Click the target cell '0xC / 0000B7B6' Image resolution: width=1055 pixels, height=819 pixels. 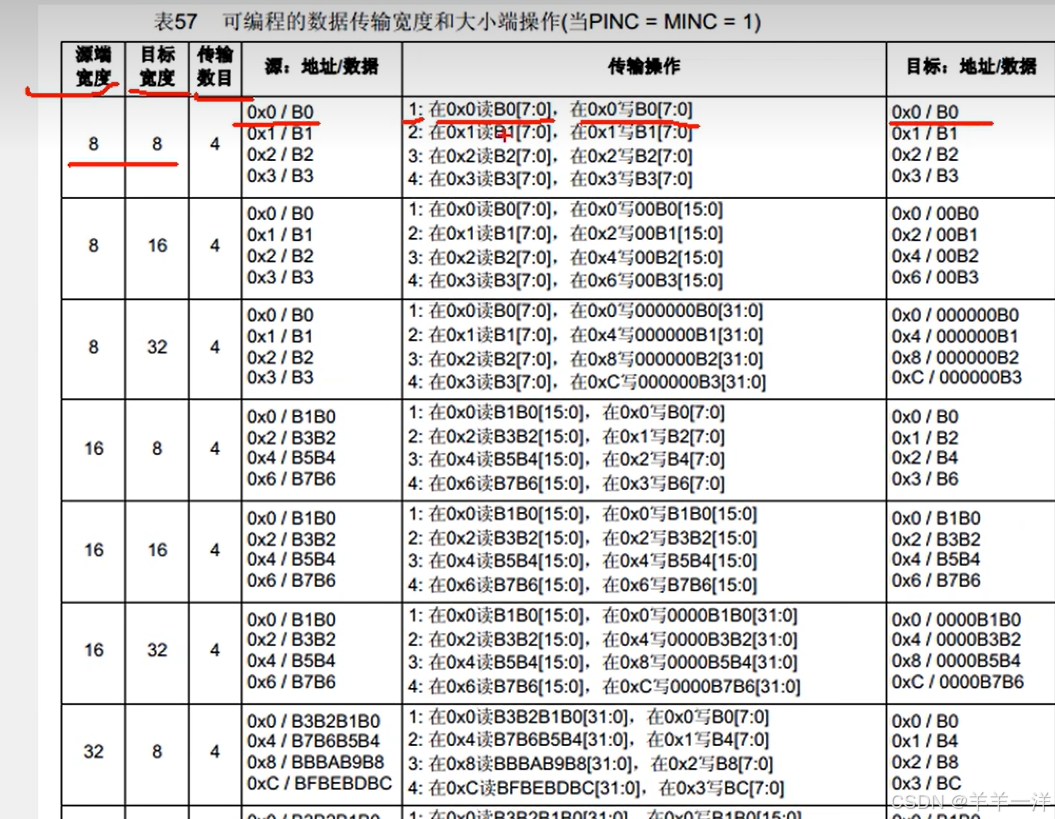pyautogui.click(x=957, y=682)
